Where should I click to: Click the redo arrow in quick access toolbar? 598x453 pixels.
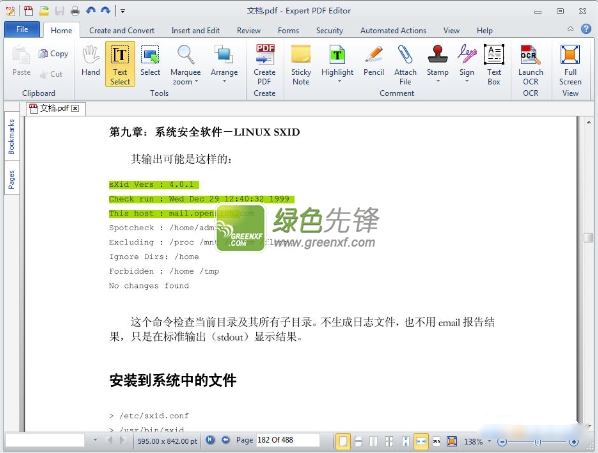[x=106, y=11]
